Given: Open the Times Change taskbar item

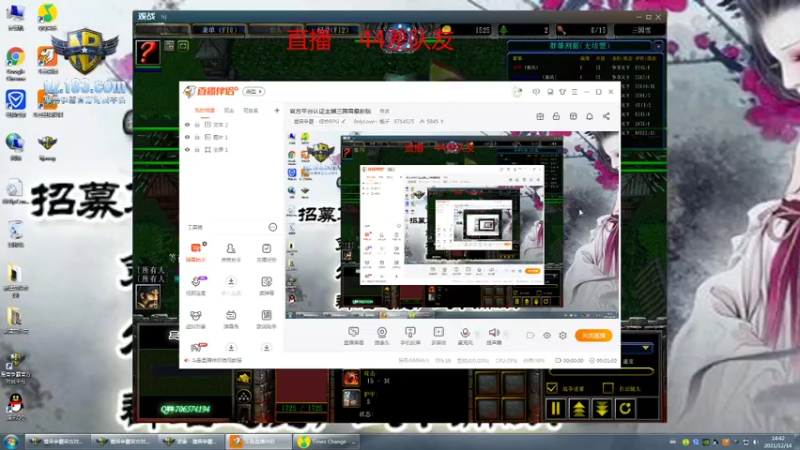Looking at the screenshot, I should pyautogui.click(x=327, y=441).
